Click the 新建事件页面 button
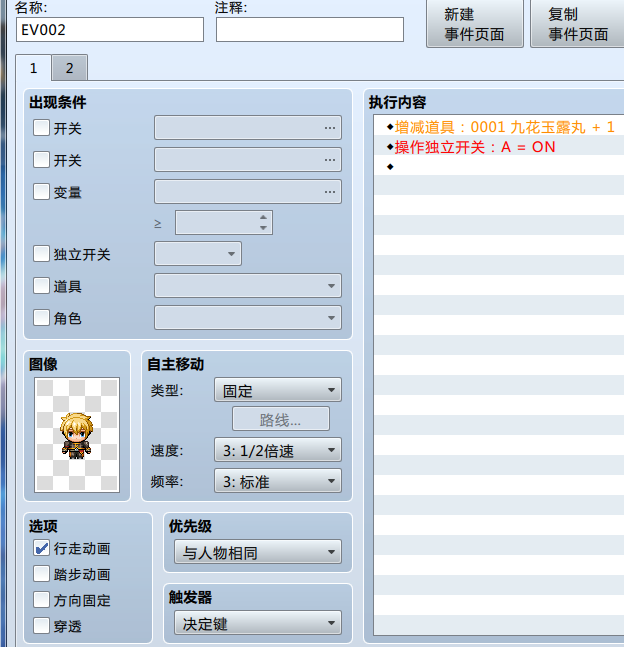 pyautogui.click(x=475, y=24)
